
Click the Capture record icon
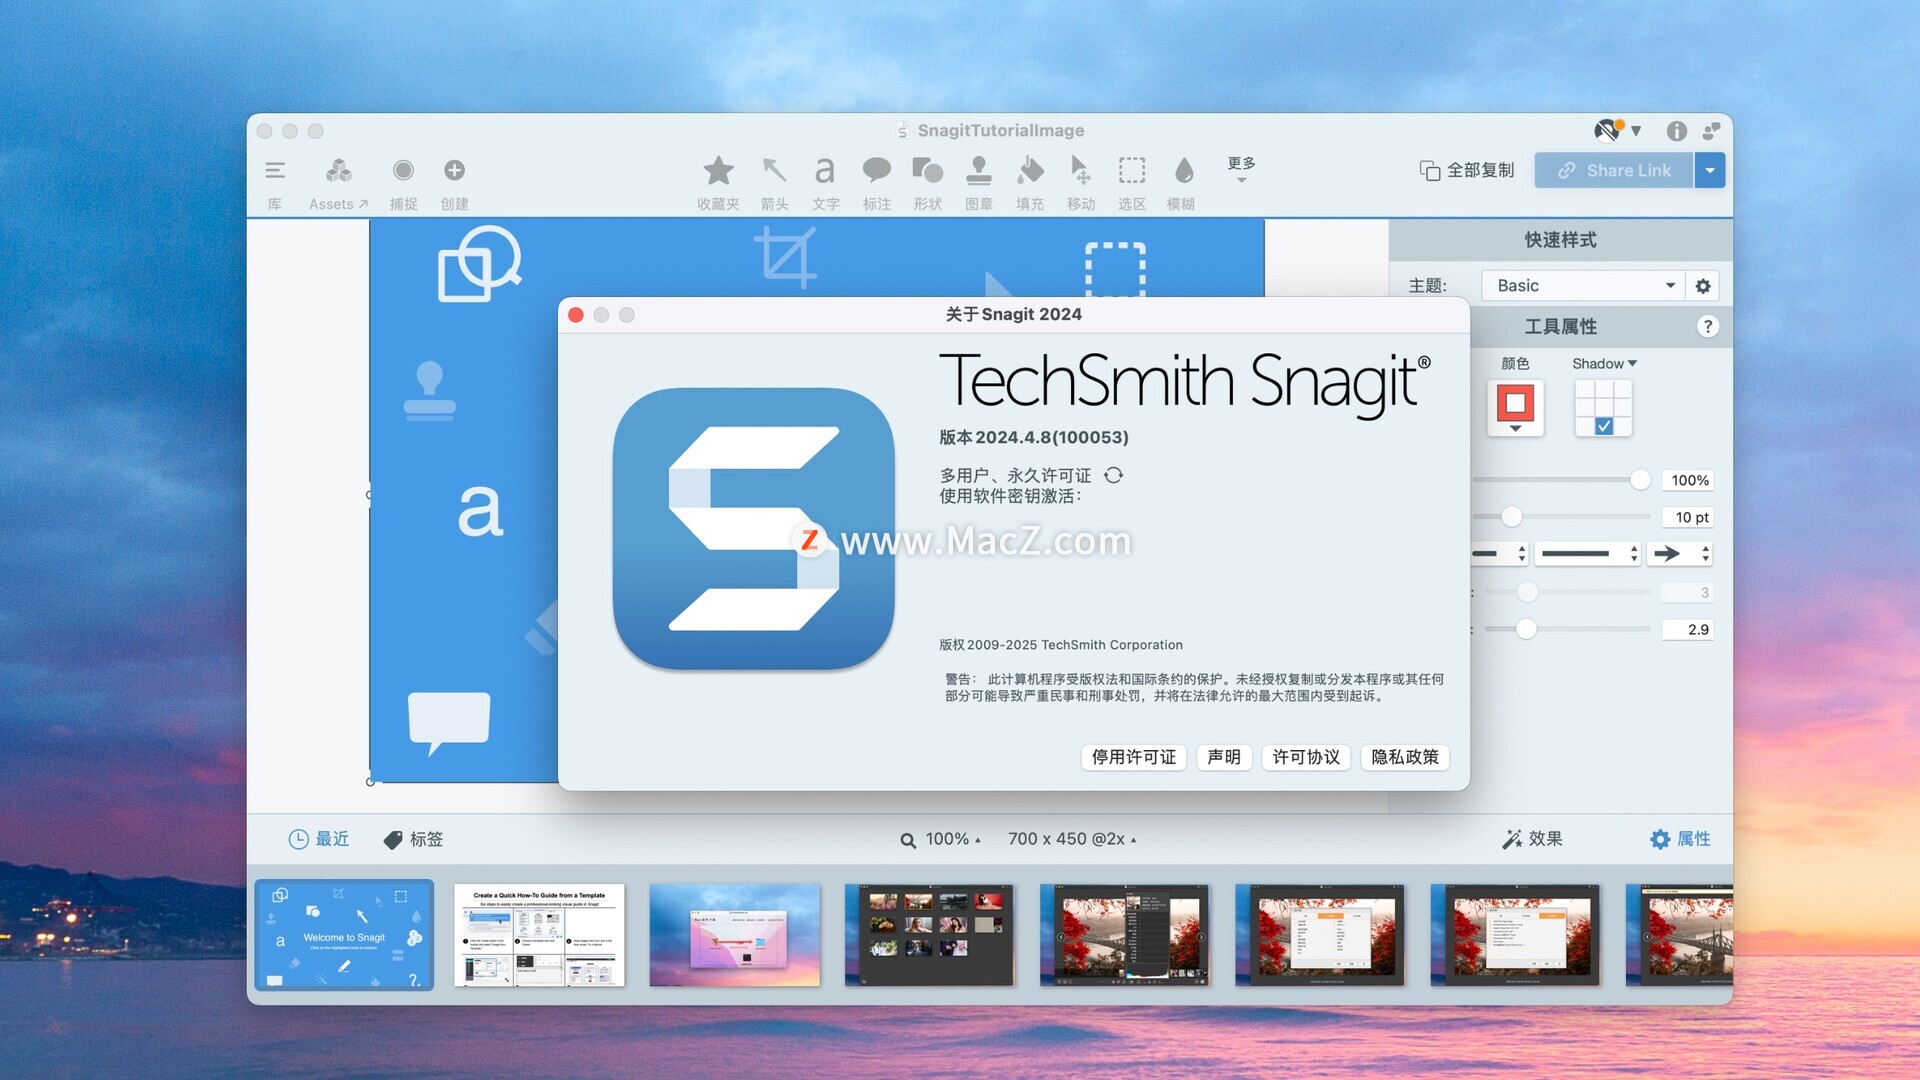tap(403, 171)
